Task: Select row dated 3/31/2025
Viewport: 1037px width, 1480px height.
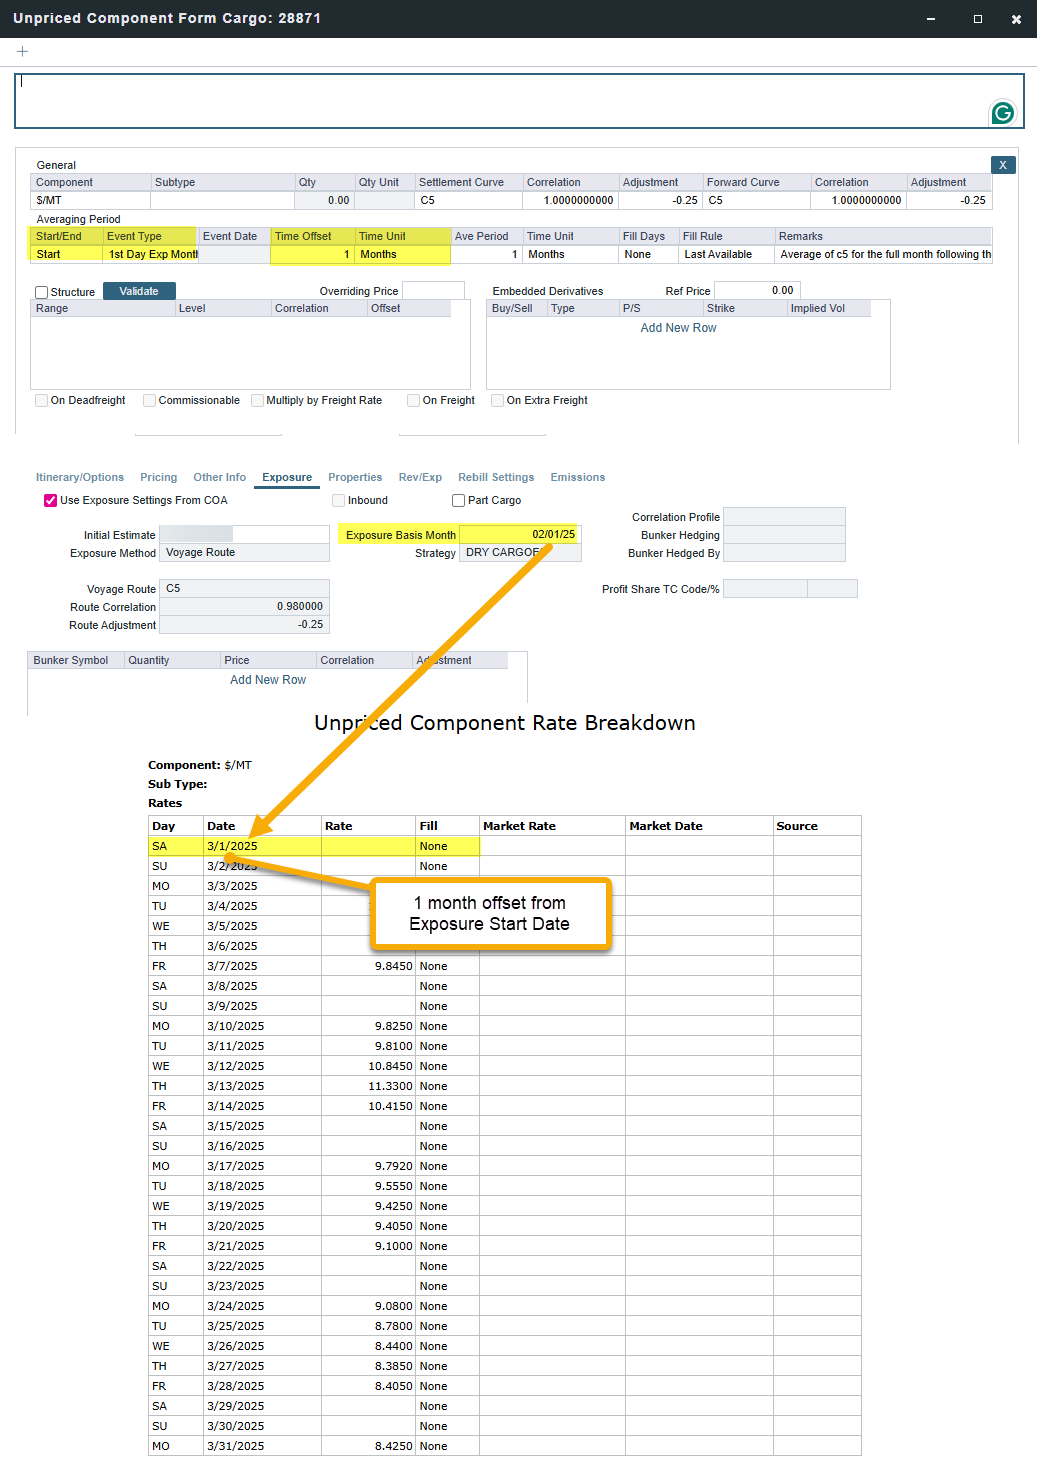Action: 504,1446
